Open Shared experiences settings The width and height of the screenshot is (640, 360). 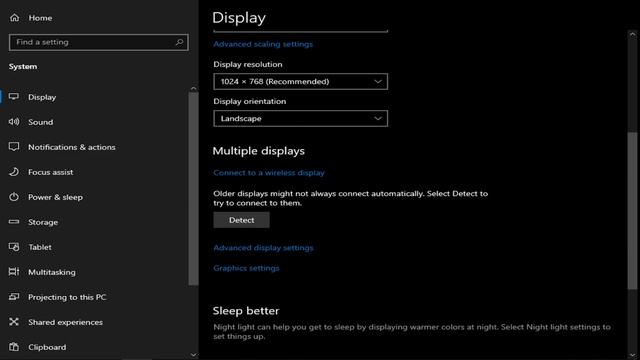coord(65,322)
